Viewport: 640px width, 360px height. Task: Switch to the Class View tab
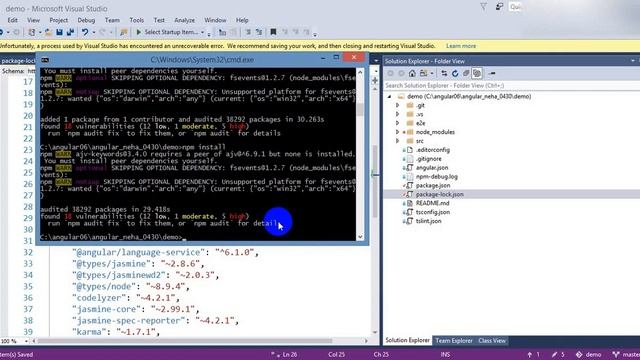pyautogui.click(x=492, y=340)
